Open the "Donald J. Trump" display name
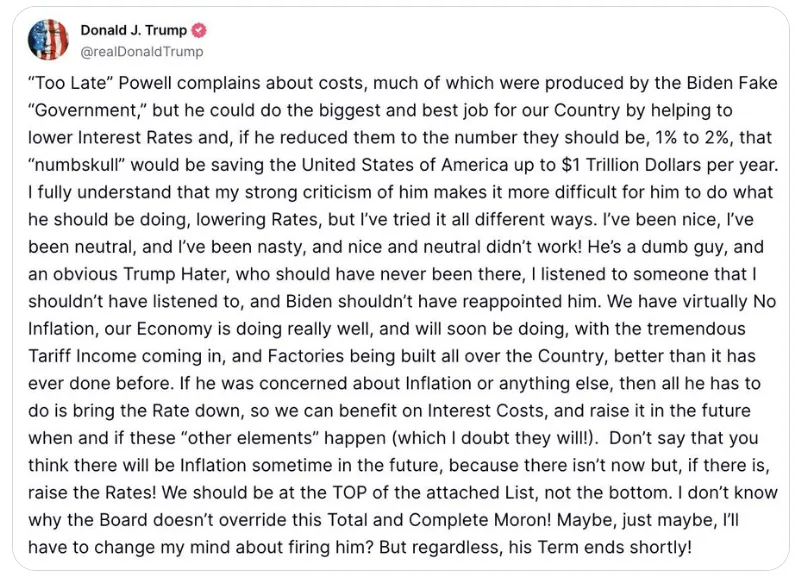 [133, 31]
